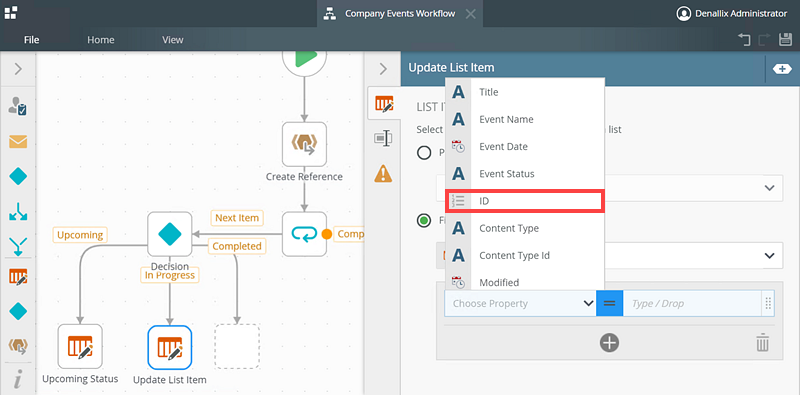This screenshot has width=800, height=395.
Task: Select the green filled radio button
Action: [x=424, y=221]
